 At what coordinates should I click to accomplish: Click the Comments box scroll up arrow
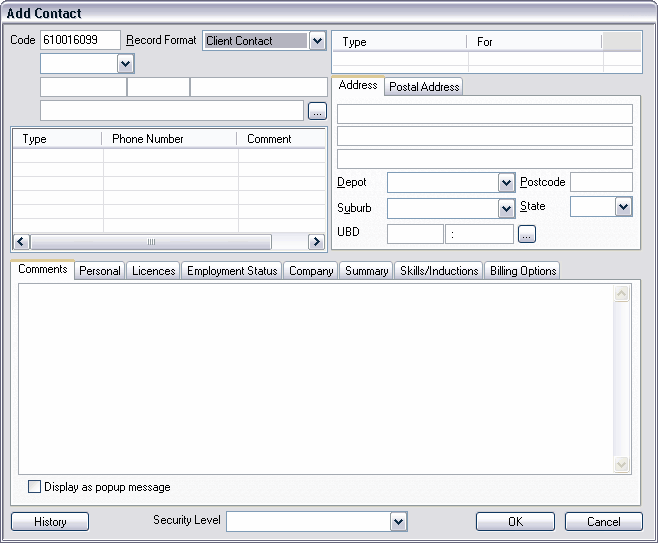[621, 294]
